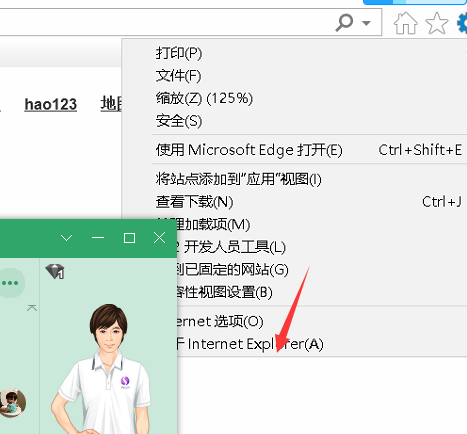Viewport: 467px width, 434px height.
Task: Click the blue gear tools icon
Action: tap(462, 23)
